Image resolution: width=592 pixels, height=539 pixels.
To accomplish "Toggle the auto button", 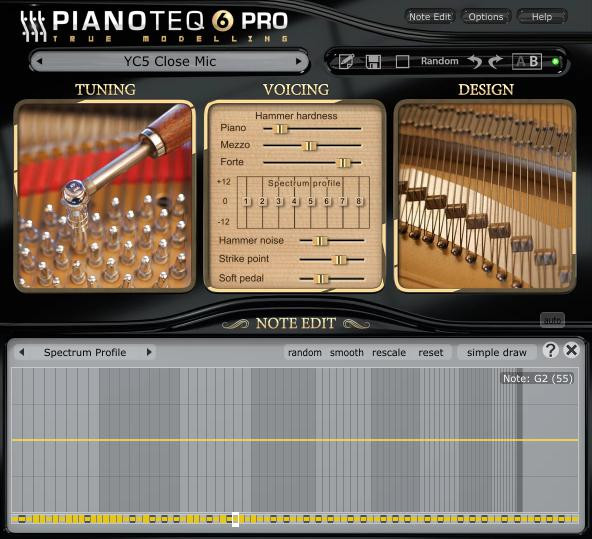I will coord(552,320).
